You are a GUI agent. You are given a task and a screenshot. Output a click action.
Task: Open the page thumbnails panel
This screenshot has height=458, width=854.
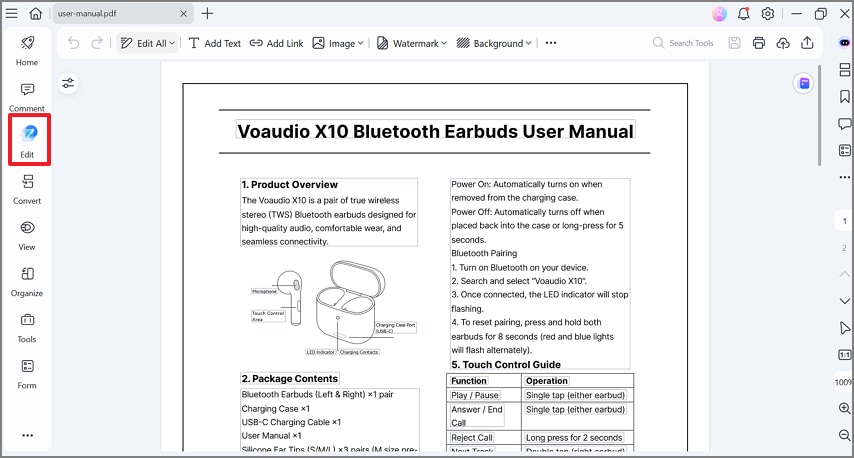[845, 70]
